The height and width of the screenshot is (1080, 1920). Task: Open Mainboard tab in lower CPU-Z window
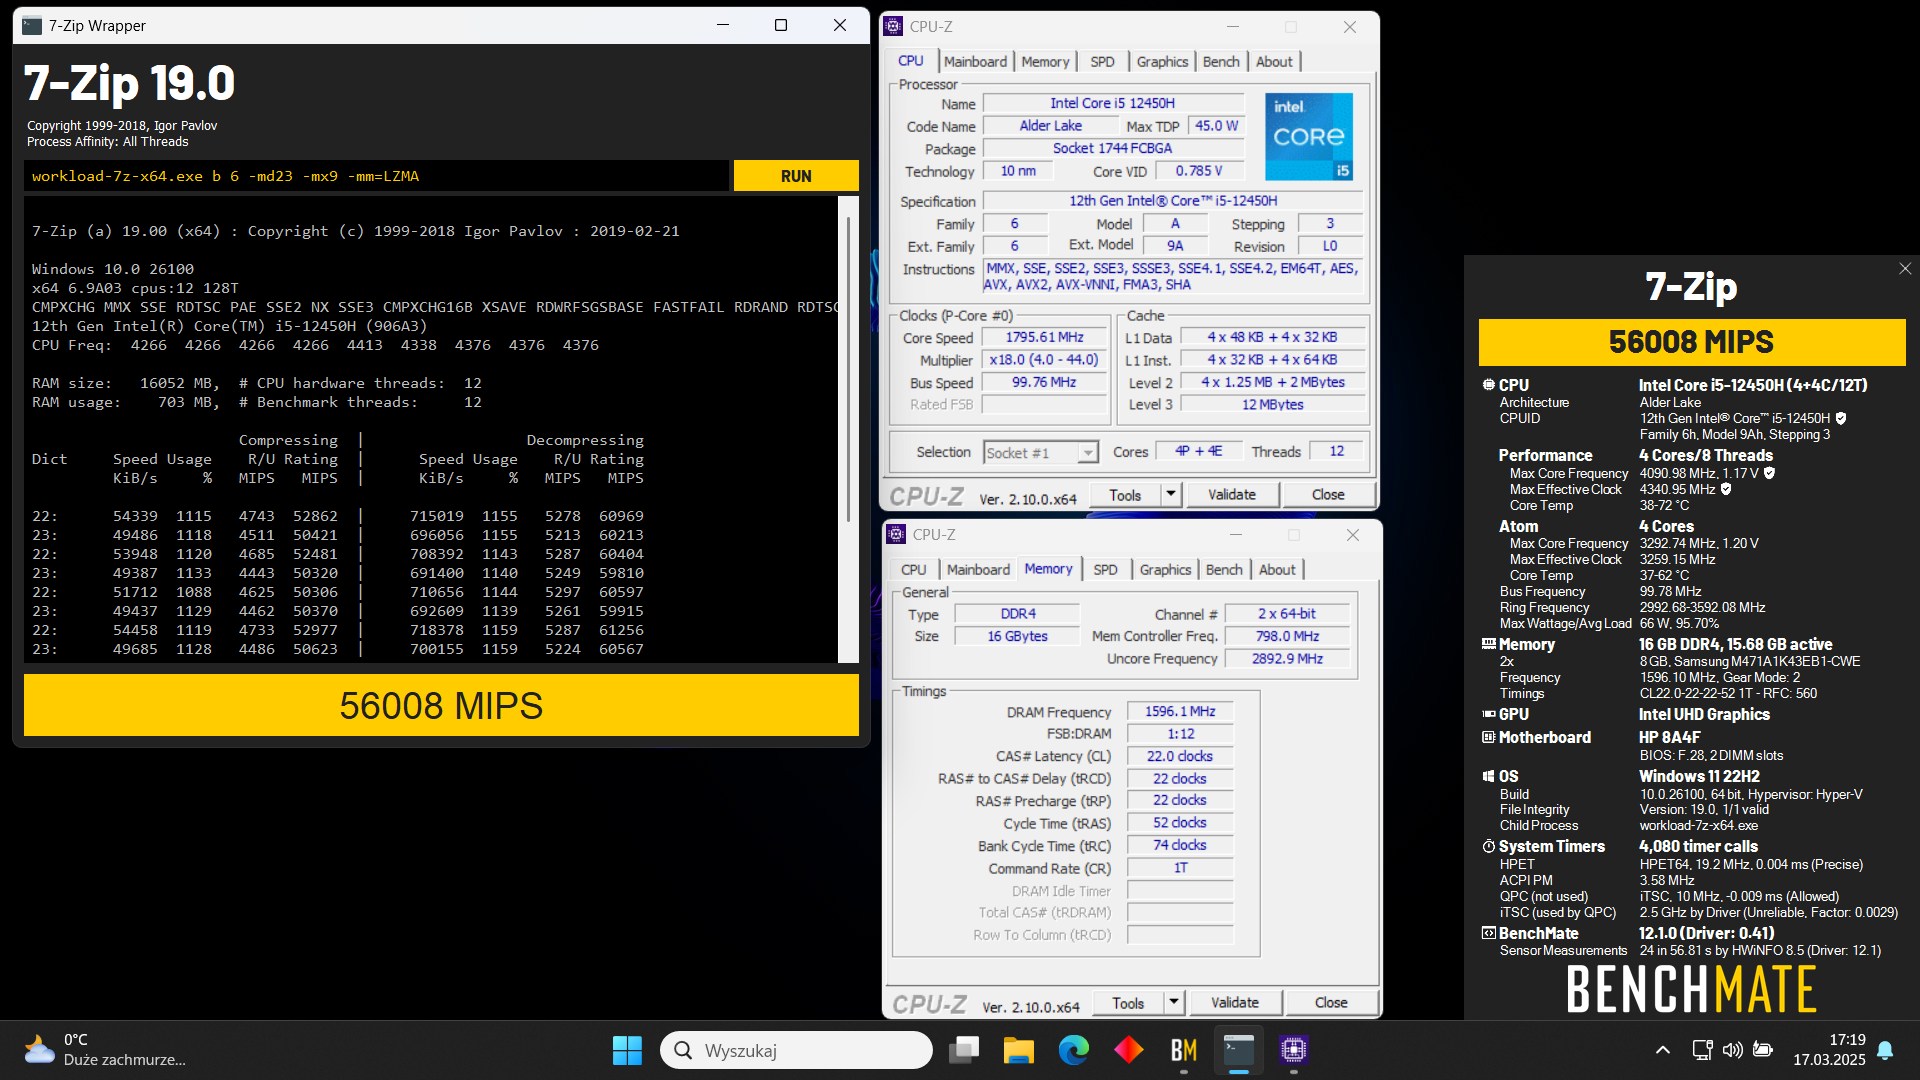[978, 570]
